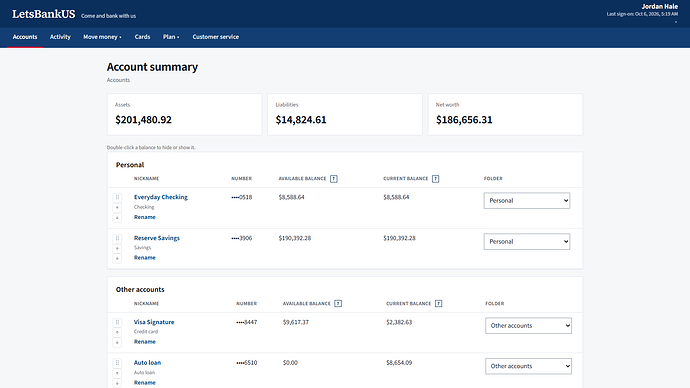This screenshot has height=388, width=690.
Task: Click move-up arrow beside Everyday Checking
Action: coord(117,208)
